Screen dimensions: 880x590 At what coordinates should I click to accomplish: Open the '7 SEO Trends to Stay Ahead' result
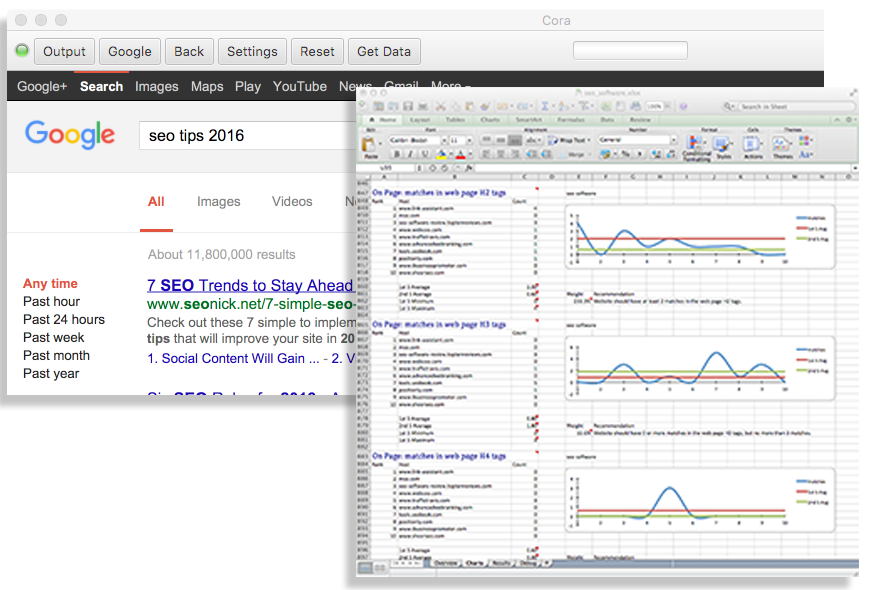[x=250, y=285]
